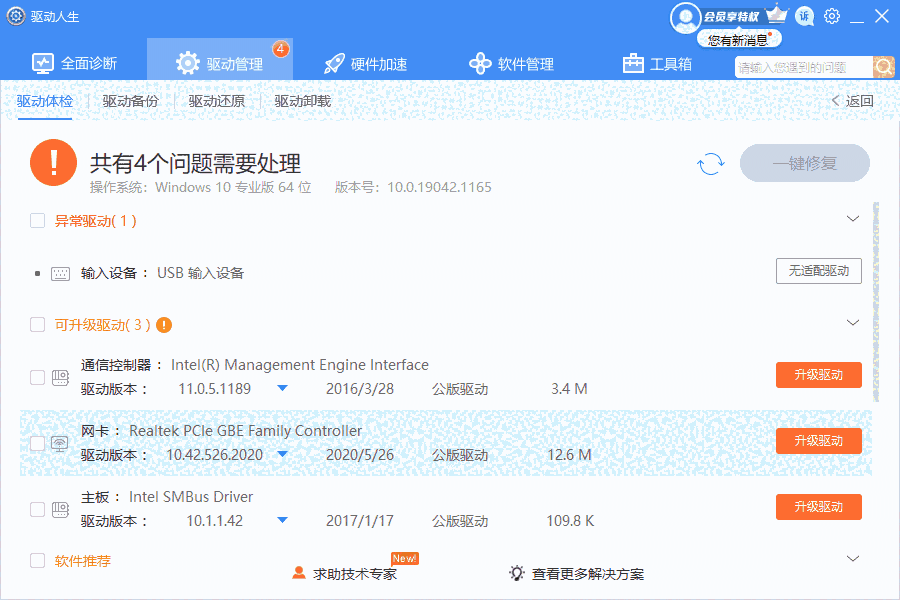
Task: Collapse the 异常驱动 section chevron
Action: point(853,219)
